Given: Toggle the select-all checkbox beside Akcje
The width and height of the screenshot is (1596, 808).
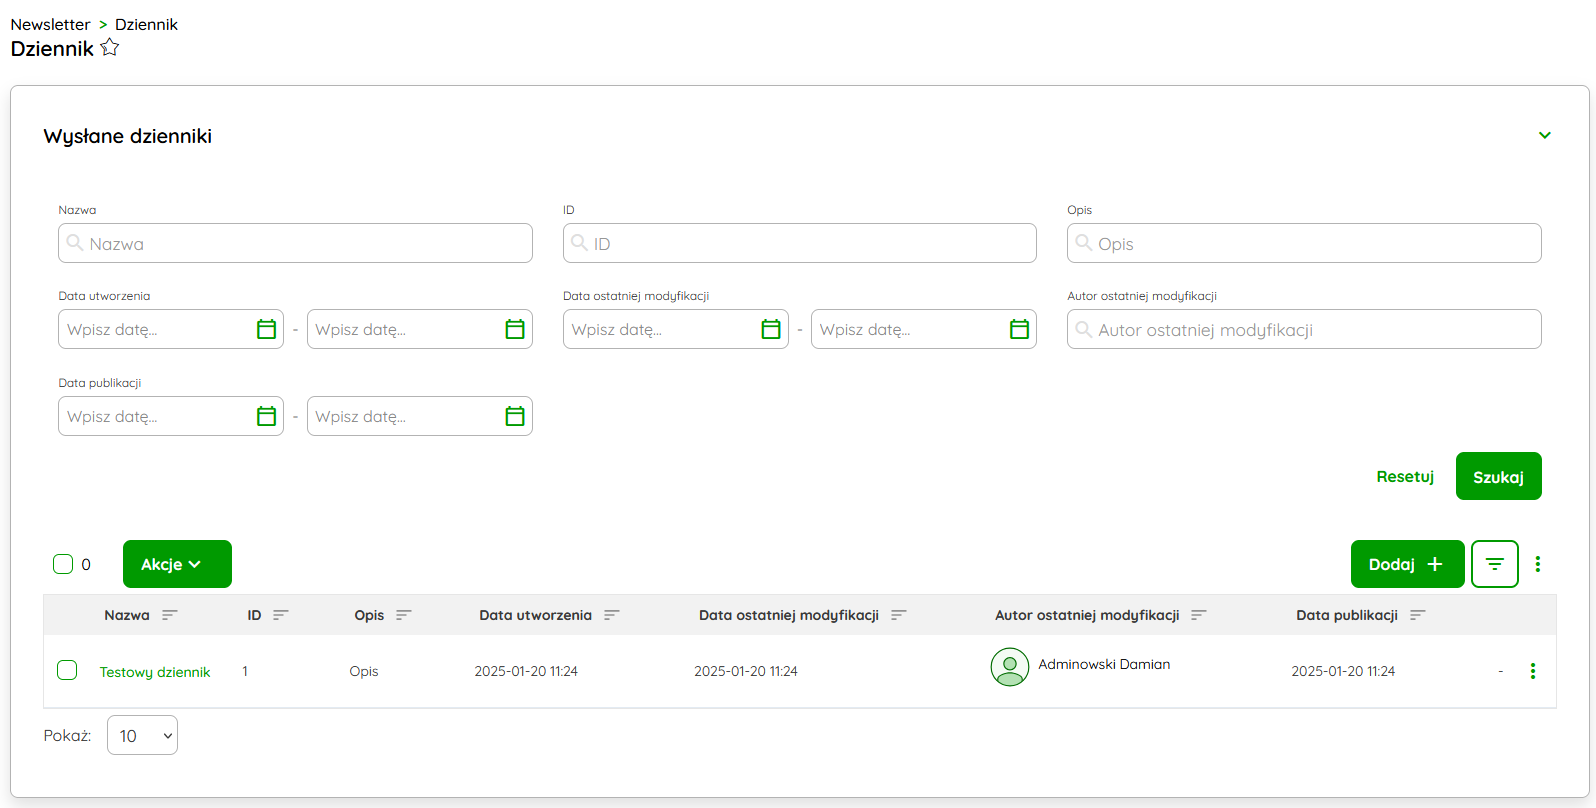Looking at the screenshot, I should 63,564.
